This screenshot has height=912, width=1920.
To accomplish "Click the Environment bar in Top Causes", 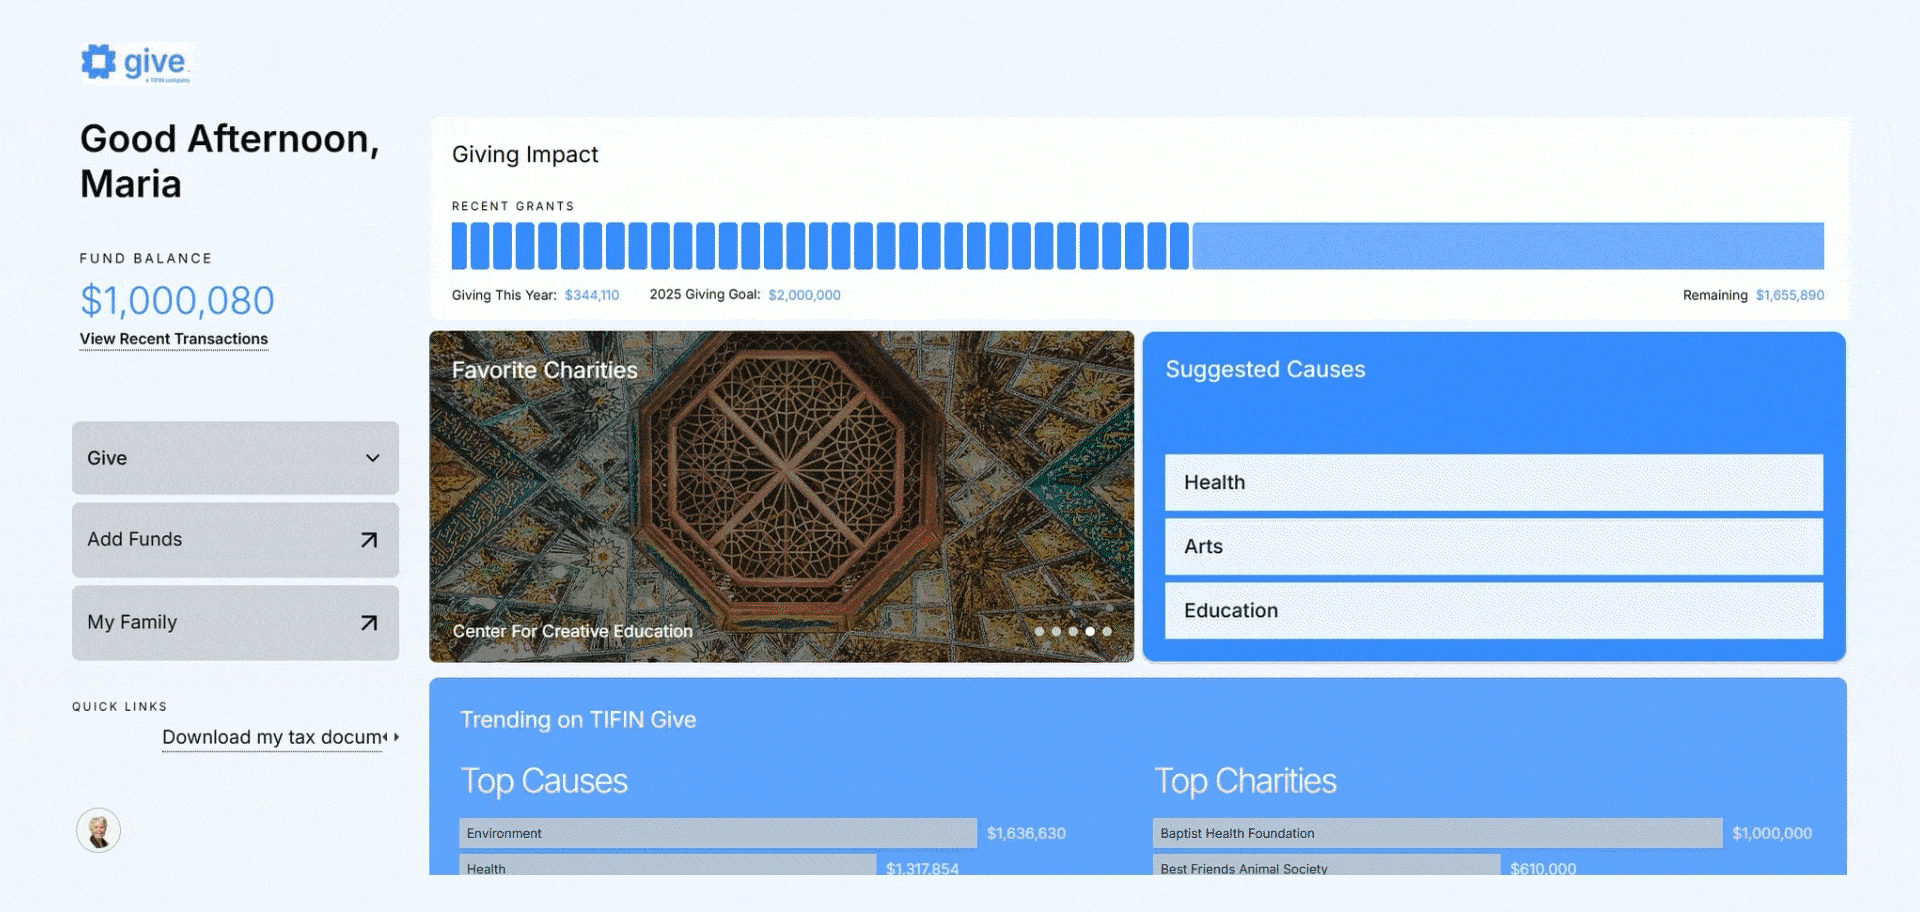I will coord(717,833).
